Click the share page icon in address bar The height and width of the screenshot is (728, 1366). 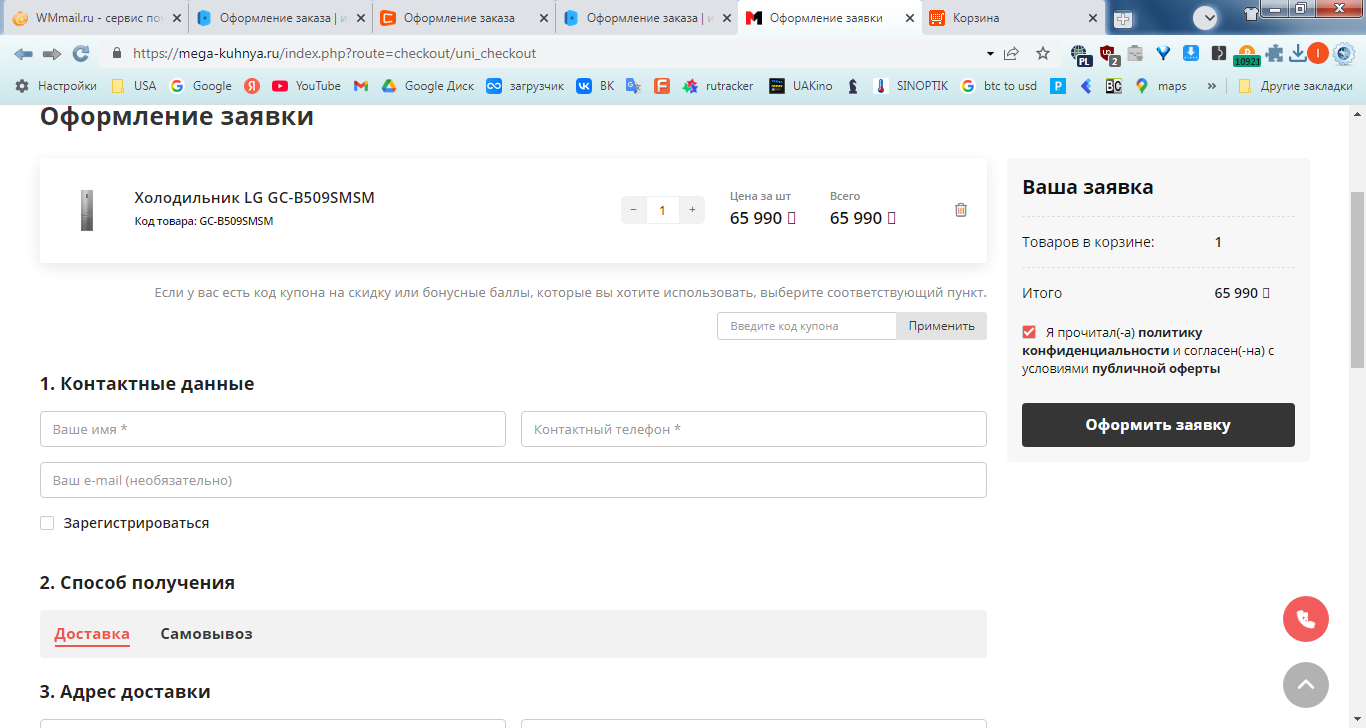[x=1012, y=53]
